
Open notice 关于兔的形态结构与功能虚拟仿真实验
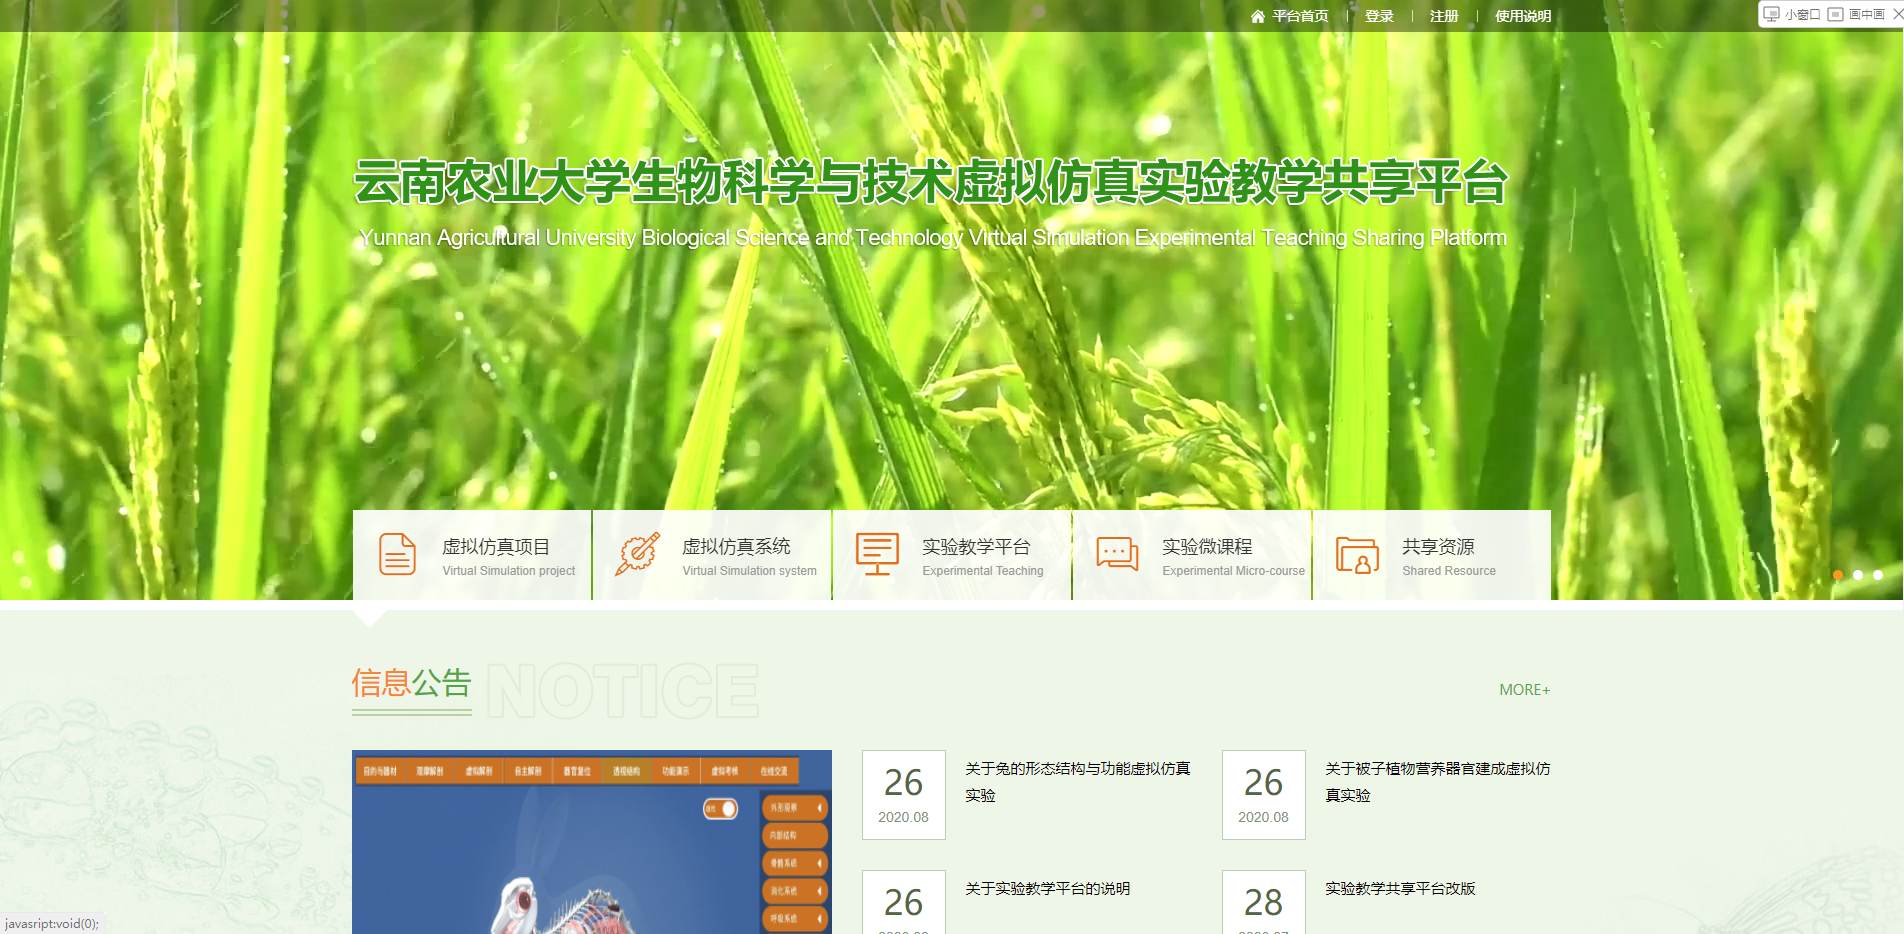(x=1078, y=782)
